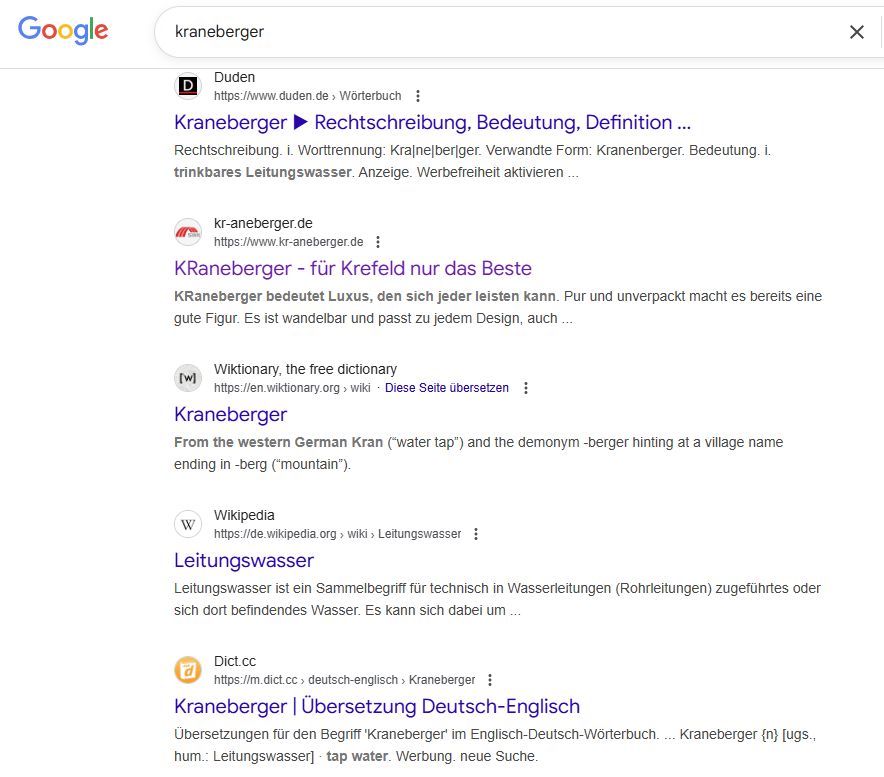Open three-dot menu for Wikipedia result
Screen dimensions: 884x777
coord(476,534)
